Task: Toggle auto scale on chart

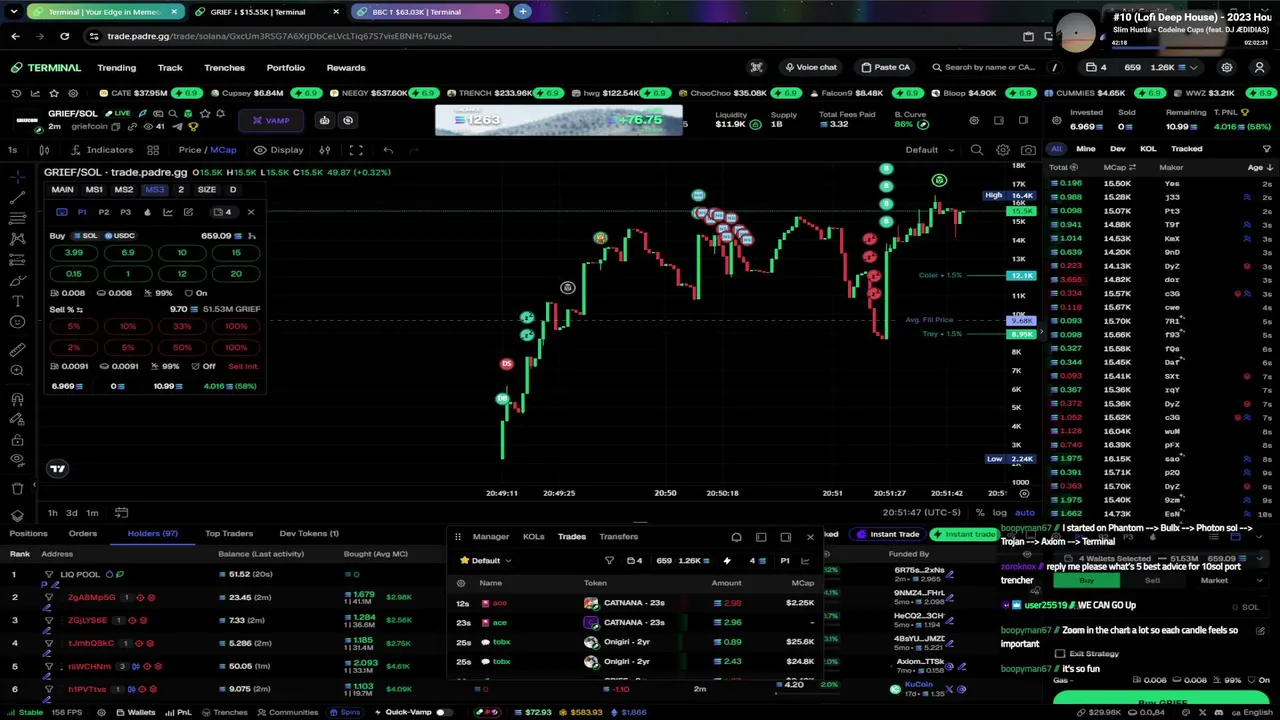Action: point(1024,513)
